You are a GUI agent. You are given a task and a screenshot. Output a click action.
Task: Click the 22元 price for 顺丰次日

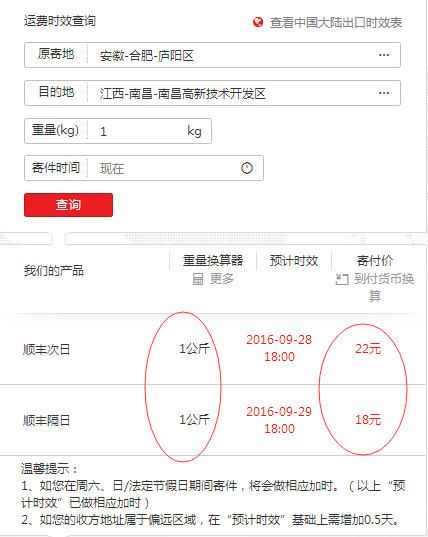point(368,349)
